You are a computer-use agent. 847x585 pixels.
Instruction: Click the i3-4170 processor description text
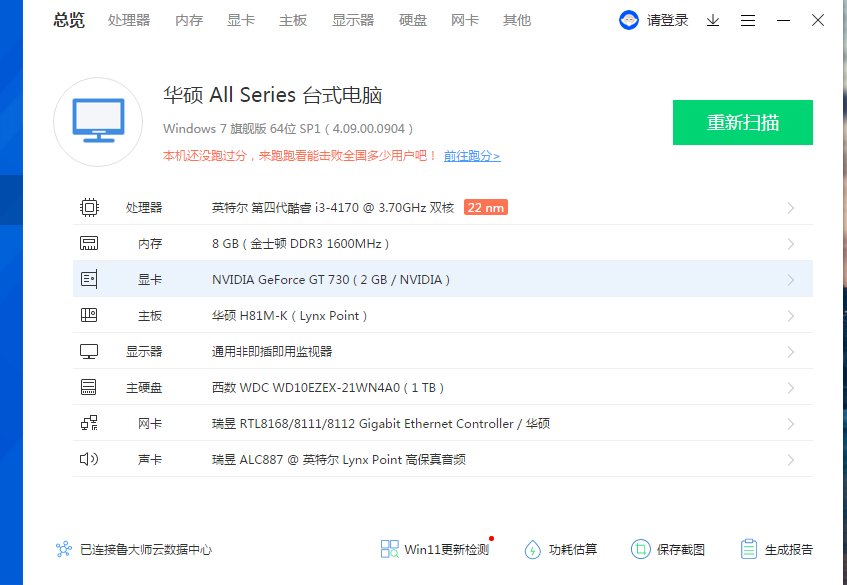[x=333, y=207]
